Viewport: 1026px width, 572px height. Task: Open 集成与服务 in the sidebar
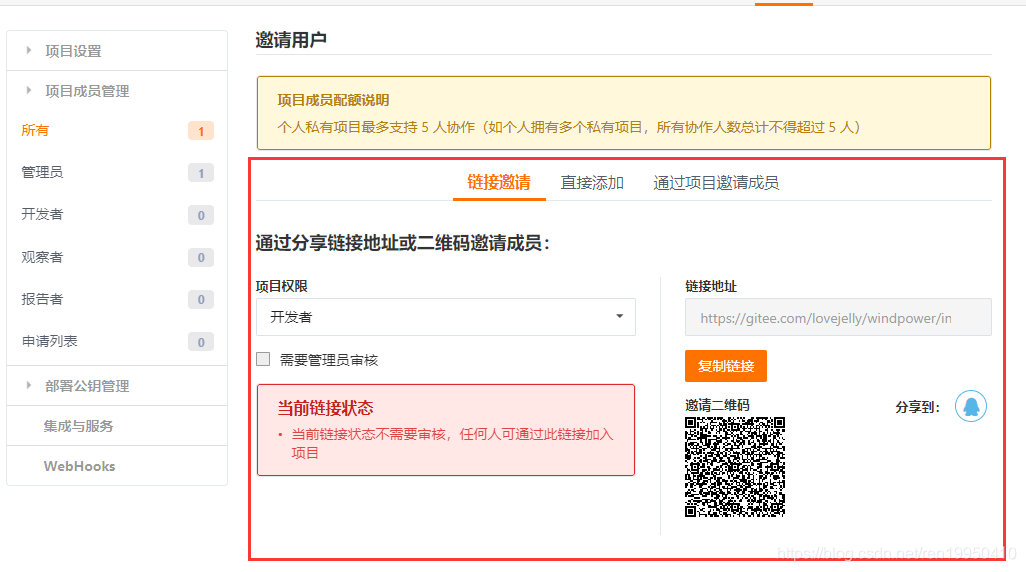pos(79,426)
